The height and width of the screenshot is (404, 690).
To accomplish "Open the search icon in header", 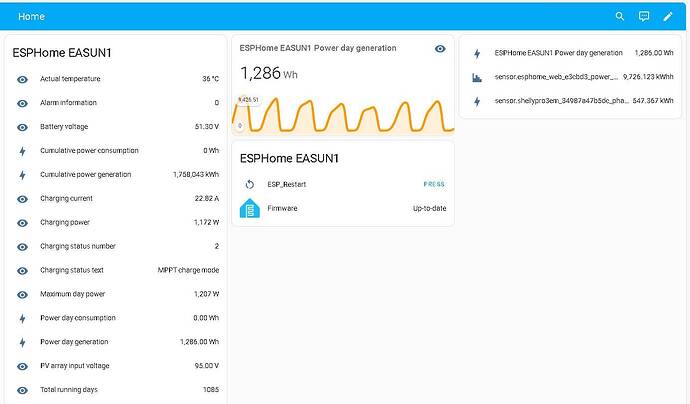I will (620, 16).
